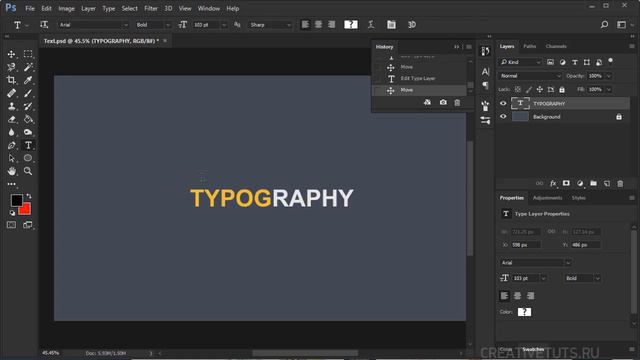Click the foreground color swatch
This screenshot has height=360, width=640.
click(17, 200)
